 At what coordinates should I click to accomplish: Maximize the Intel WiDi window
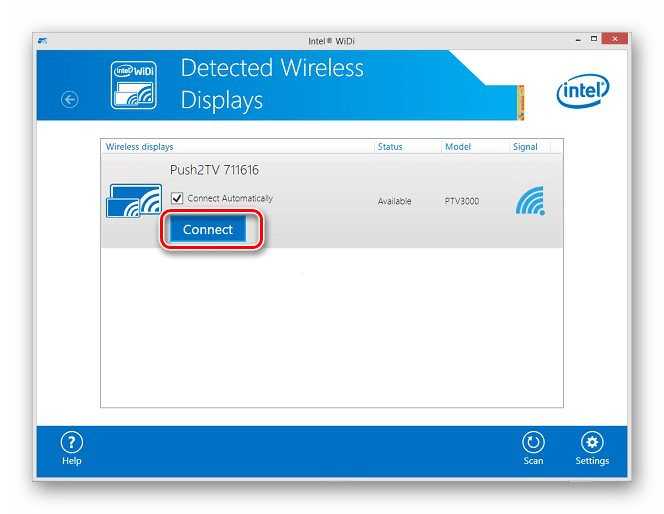click(594, 39)
